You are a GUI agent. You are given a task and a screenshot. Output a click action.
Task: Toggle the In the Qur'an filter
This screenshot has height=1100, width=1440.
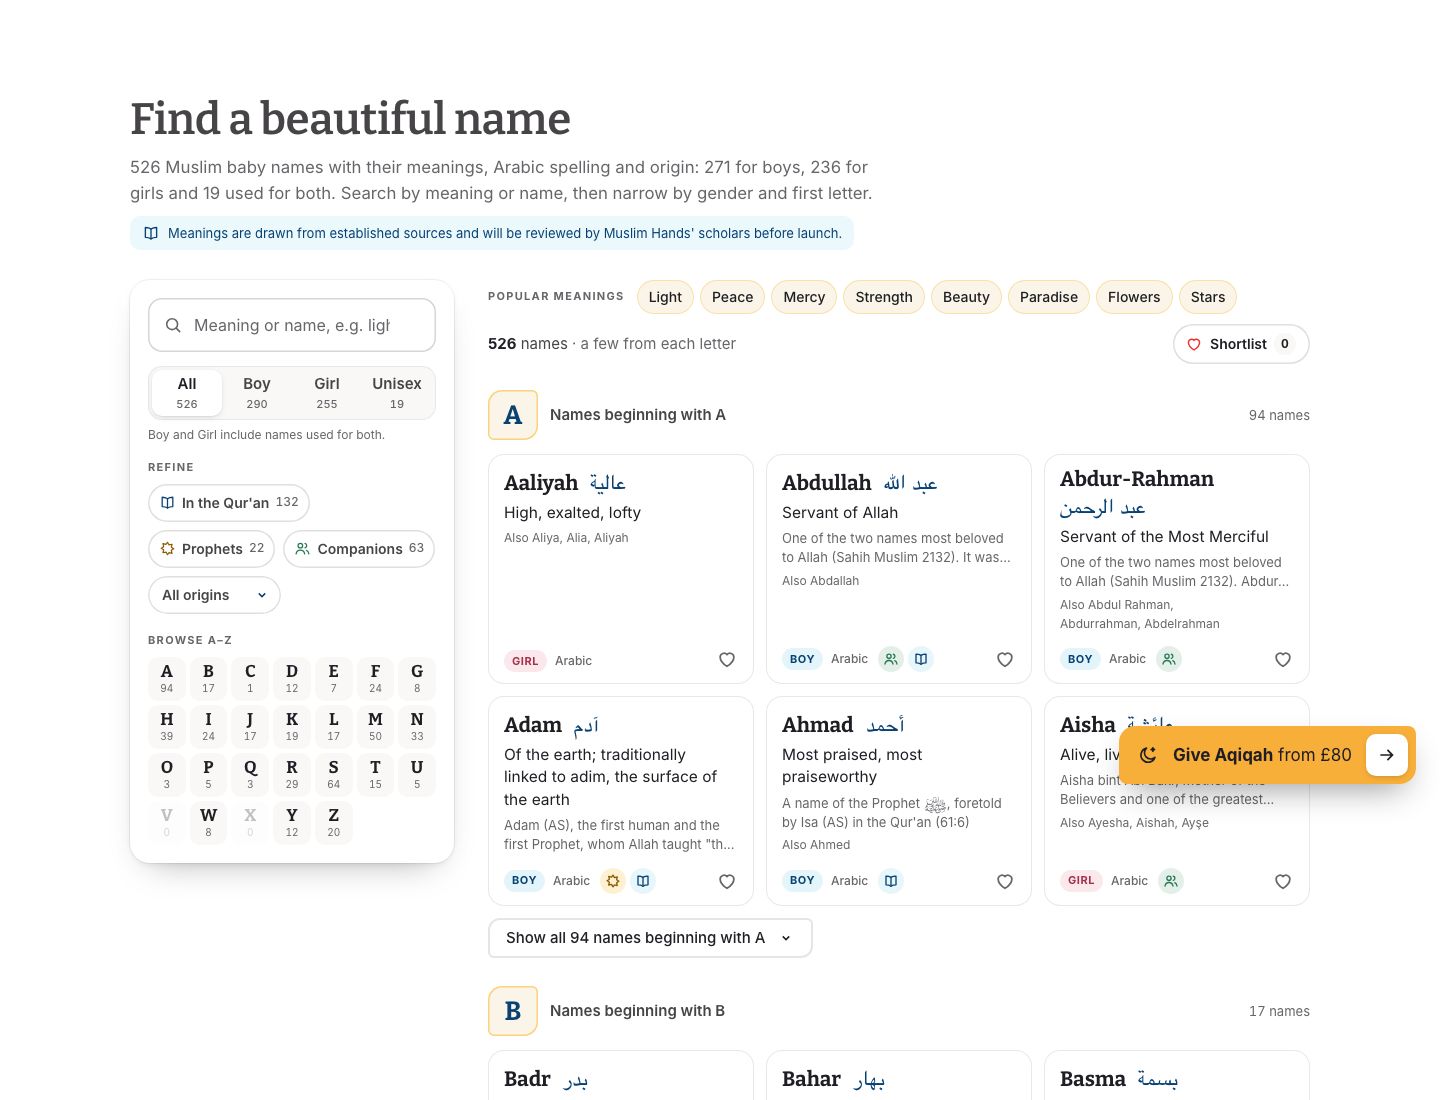[x=229, y=503]
